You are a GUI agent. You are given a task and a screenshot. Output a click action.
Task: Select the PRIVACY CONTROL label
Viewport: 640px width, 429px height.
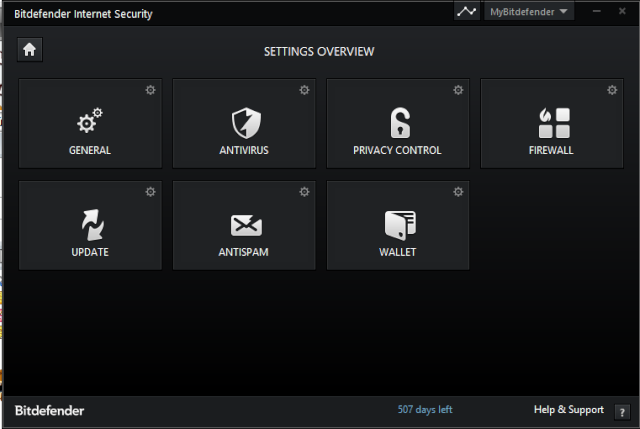tap(397, 150)
